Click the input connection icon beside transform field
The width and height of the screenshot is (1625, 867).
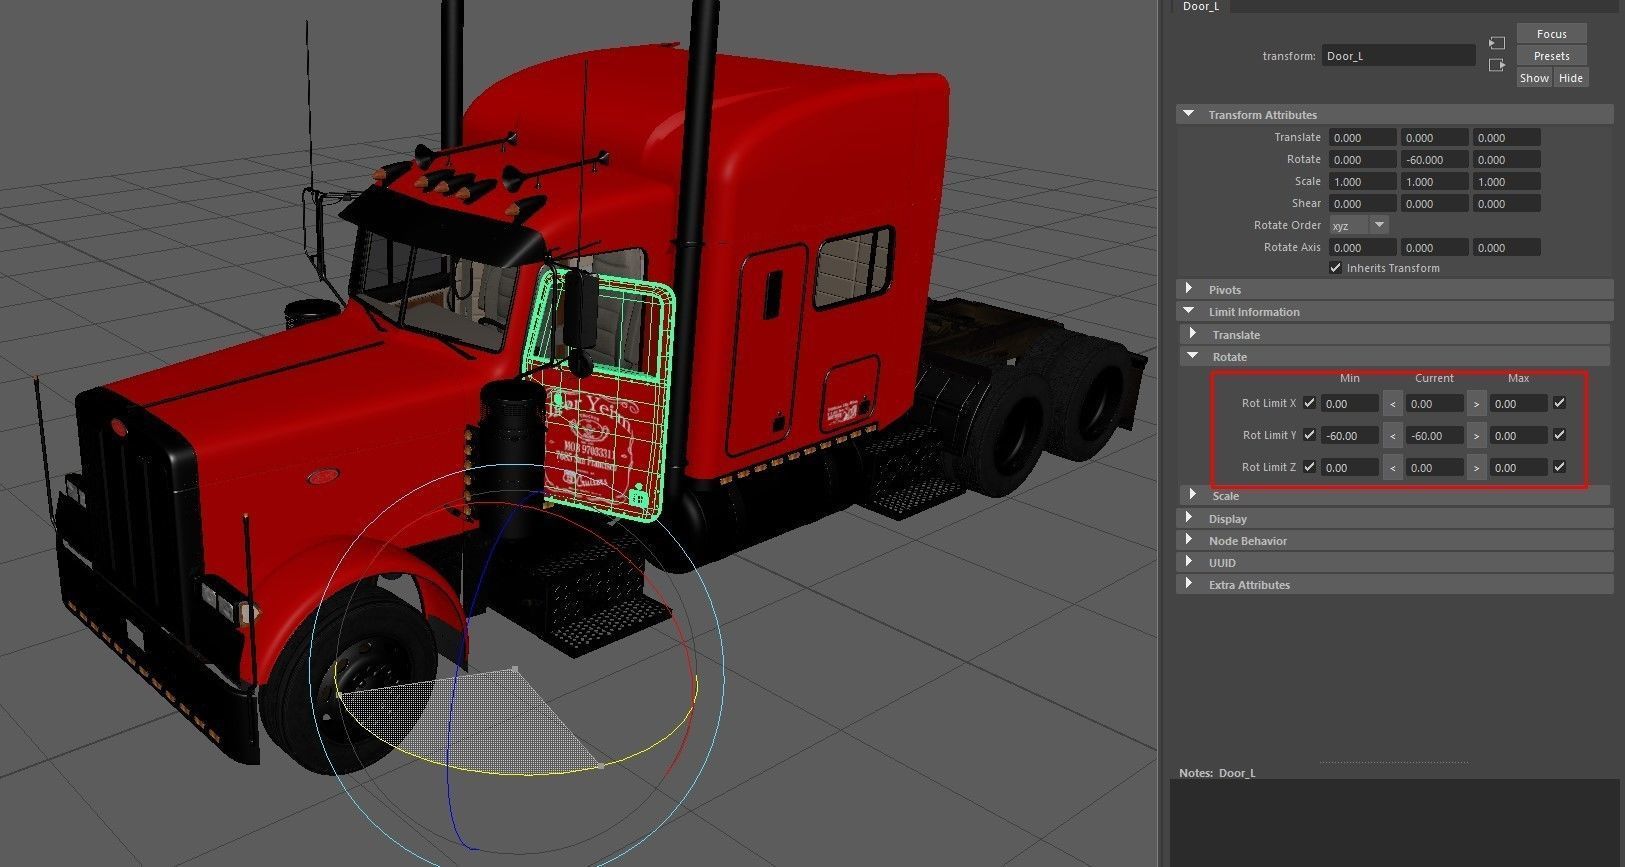pyautogui.click(x=1496, y=43)
